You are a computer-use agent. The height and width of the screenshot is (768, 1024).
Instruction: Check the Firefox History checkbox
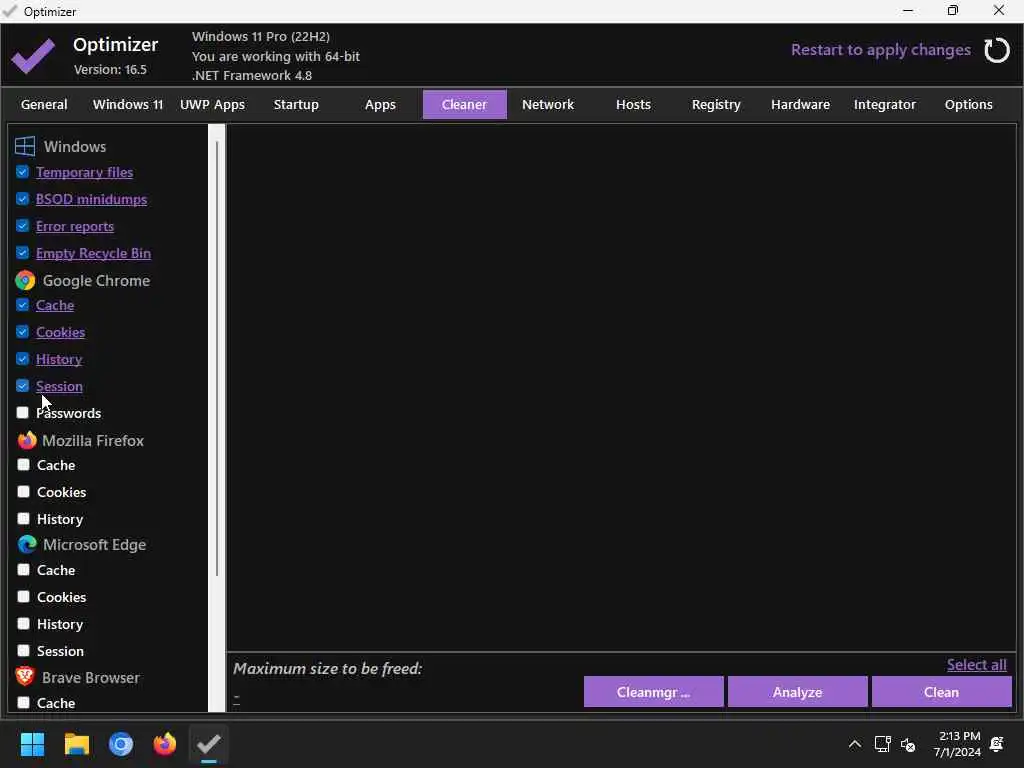24,518
